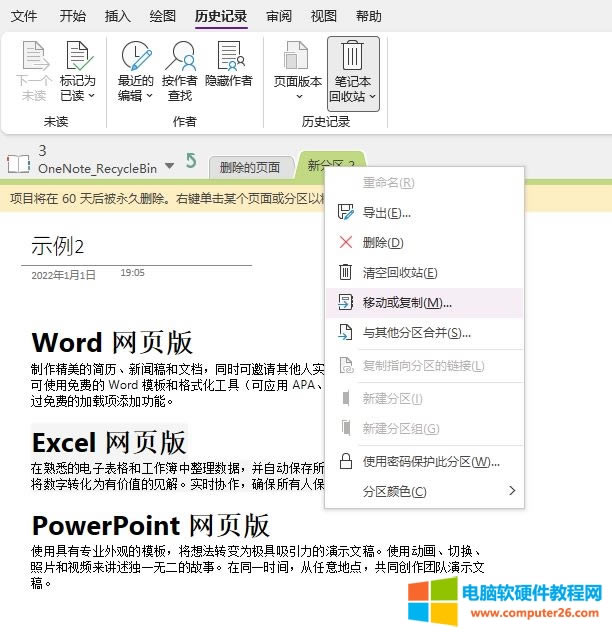Select 导出 (Export) in the context menu
The width and height of the screenshot is (612, 633).
click(386, 212)
